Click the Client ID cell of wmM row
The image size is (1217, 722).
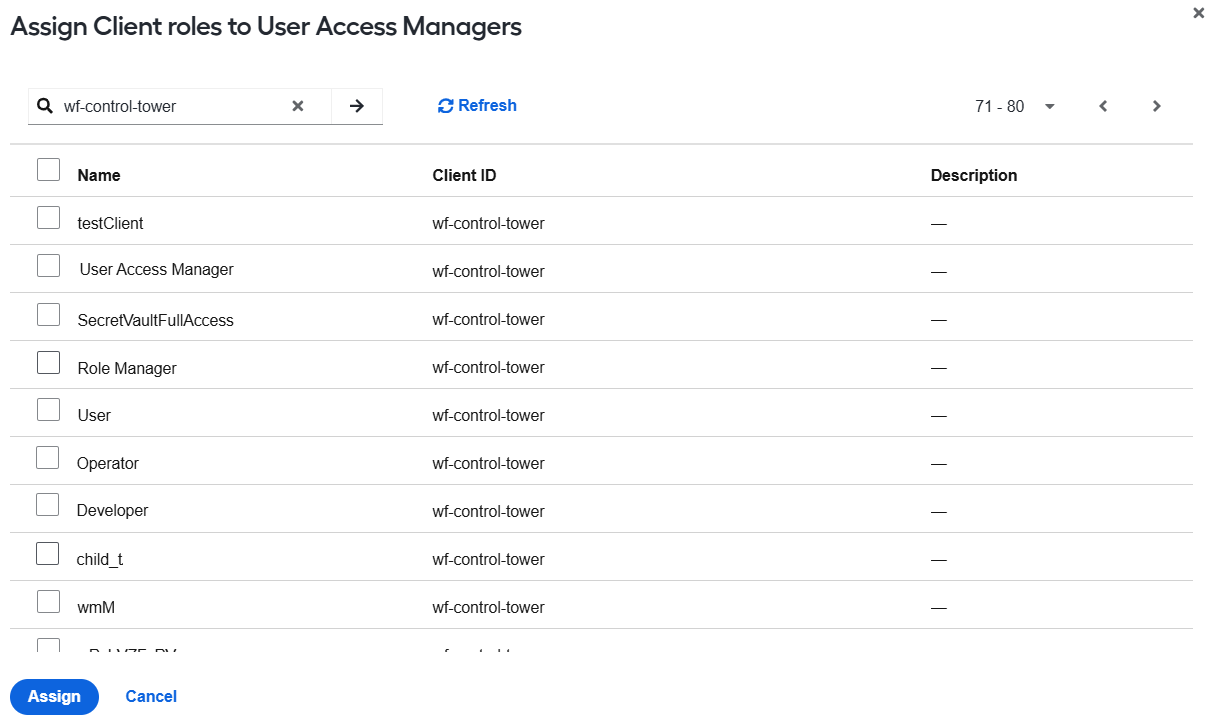point(488,607)
